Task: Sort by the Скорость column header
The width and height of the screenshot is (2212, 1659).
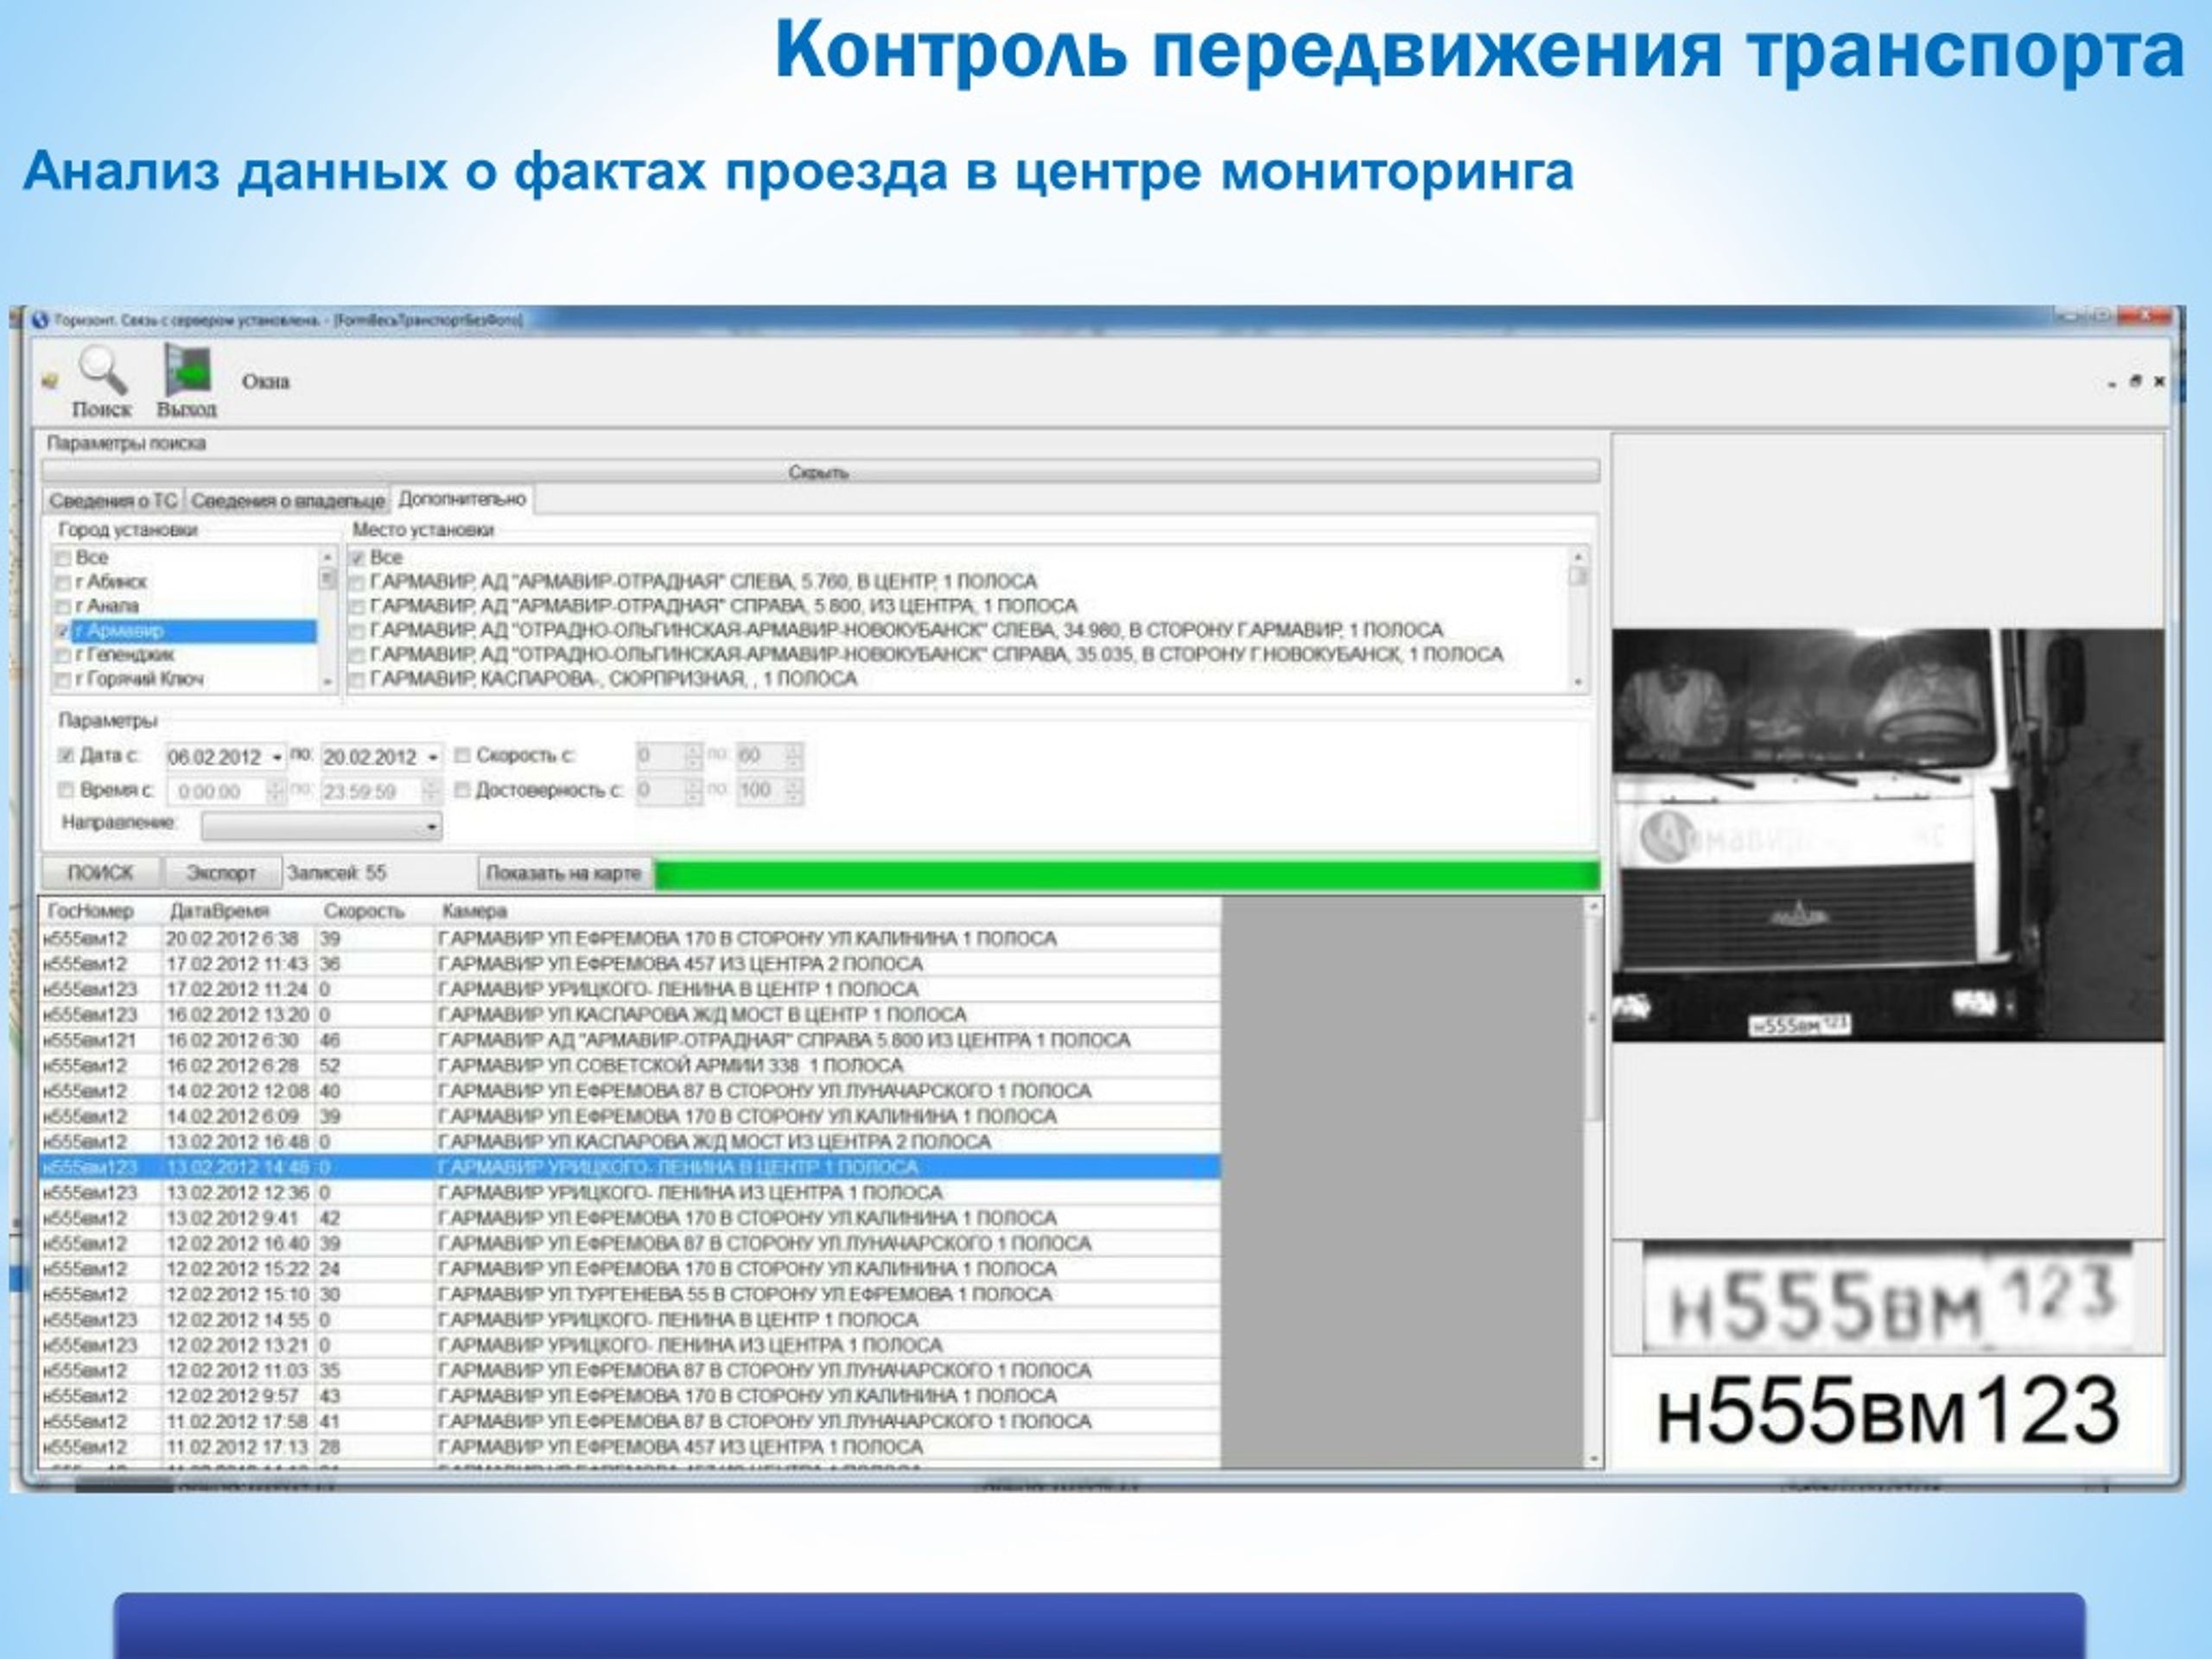Action: [364, 912]
